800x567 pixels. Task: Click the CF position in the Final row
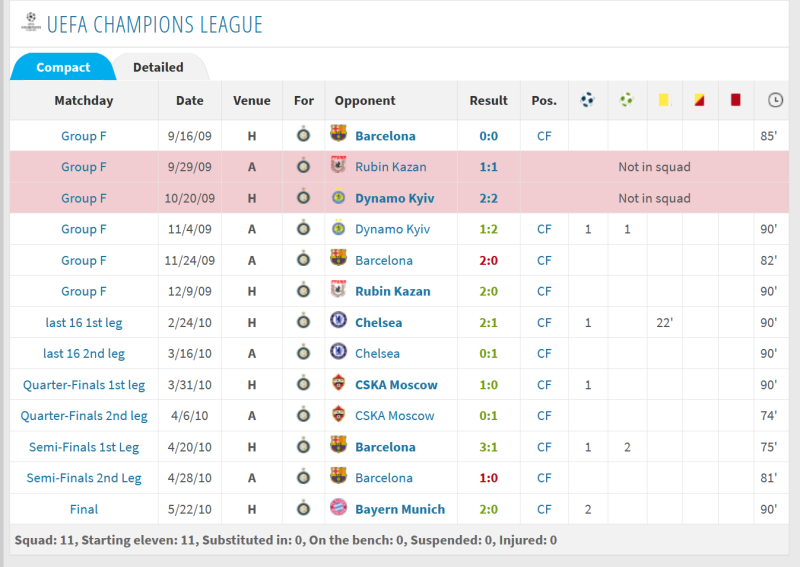[x=544, y=509]
